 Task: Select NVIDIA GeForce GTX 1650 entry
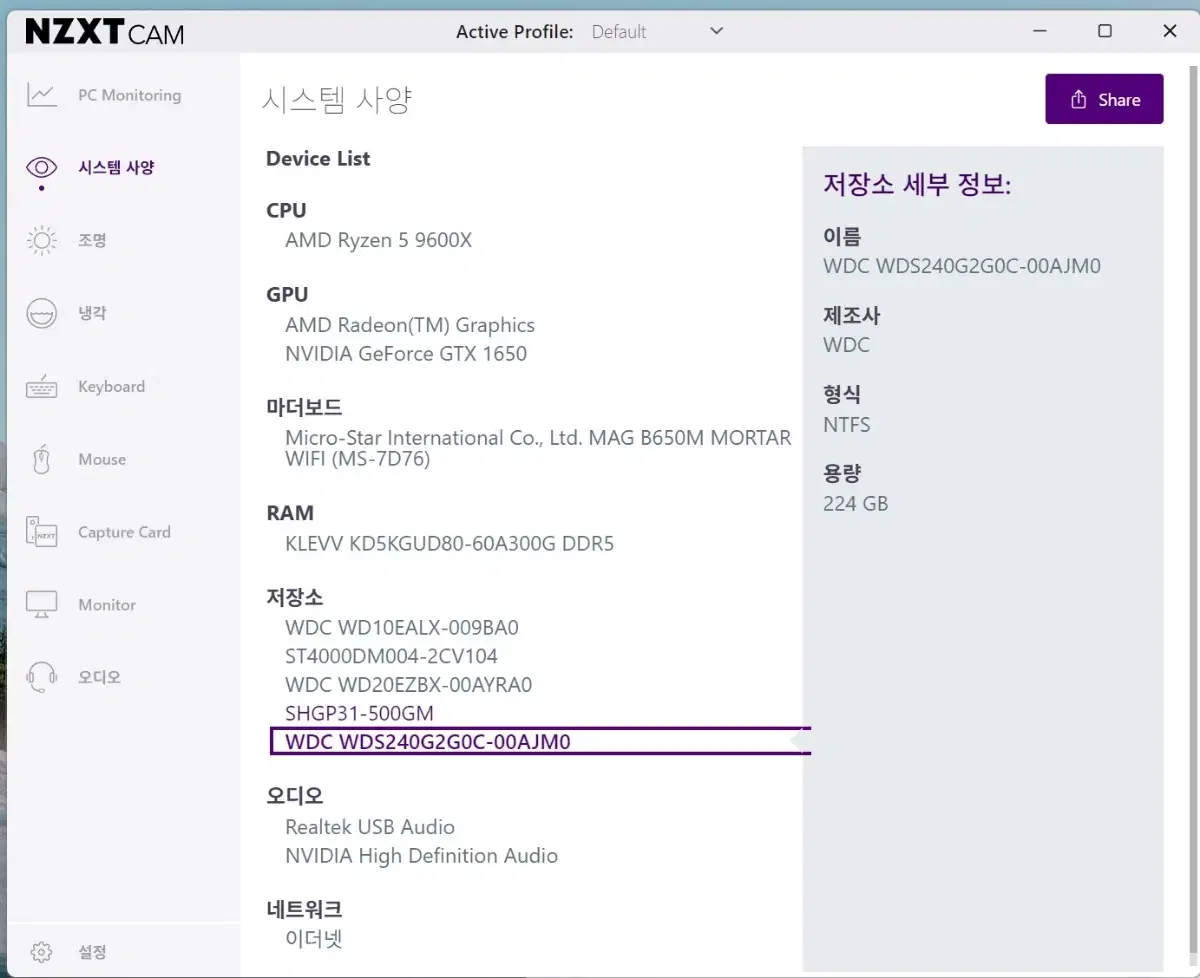tap(406, 353)
